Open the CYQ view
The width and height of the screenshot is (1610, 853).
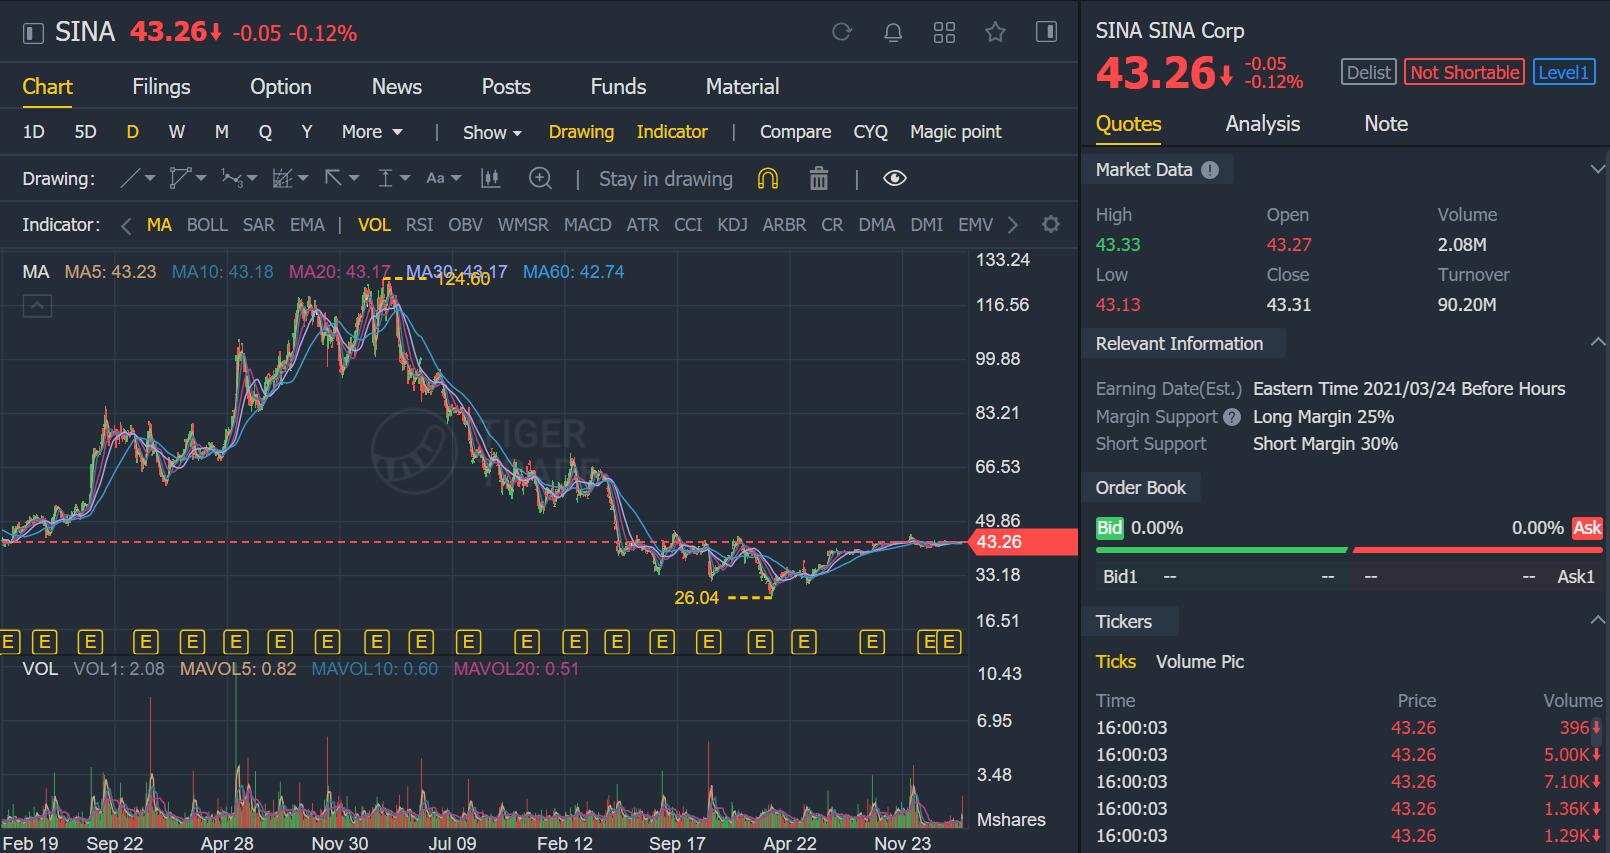pos(870,132)
